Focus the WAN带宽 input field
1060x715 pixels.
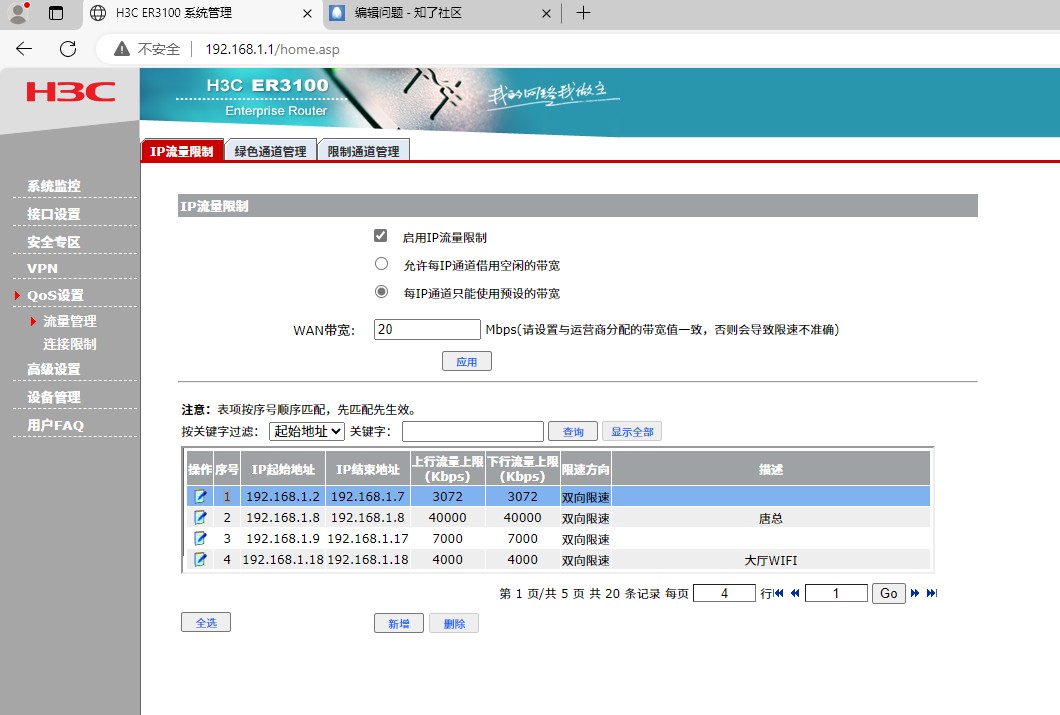[427, 329]
